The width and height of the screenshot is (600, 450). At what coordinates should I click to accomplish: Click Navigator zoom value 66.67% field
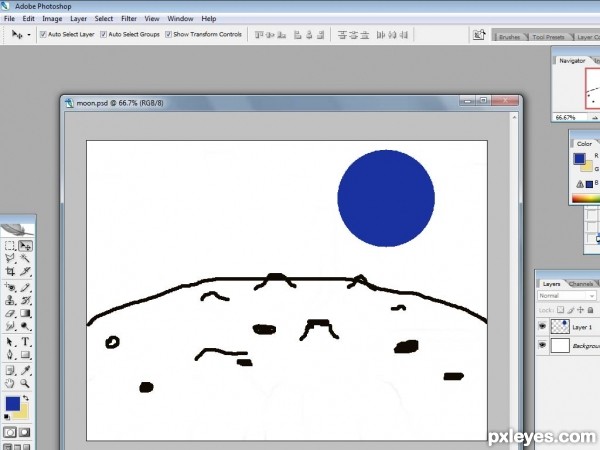click(569, 117)
